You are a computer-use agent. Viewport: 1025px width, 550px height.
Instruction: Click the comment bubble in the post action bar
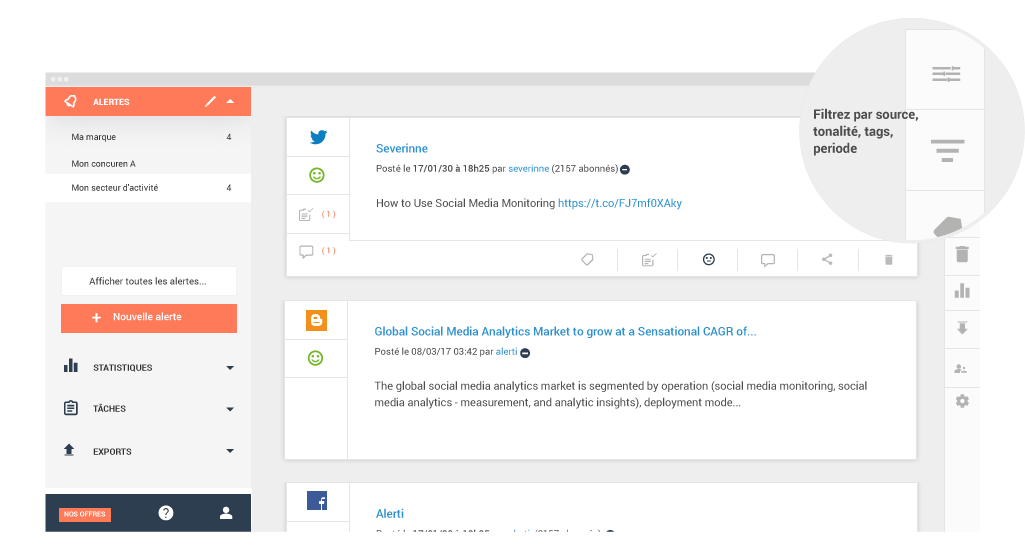tap(767, 260)
